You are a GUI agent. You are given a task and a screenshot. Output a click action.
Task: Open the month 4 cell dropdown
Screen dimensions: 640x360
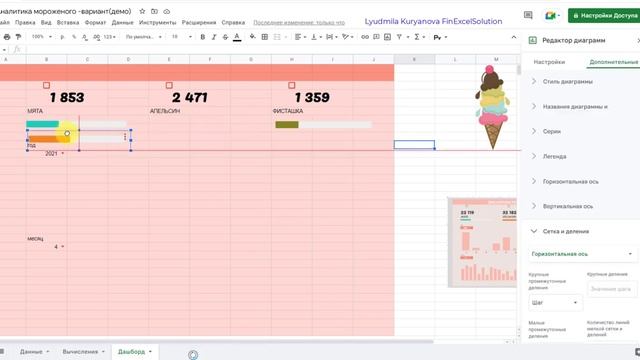point(62,247)
